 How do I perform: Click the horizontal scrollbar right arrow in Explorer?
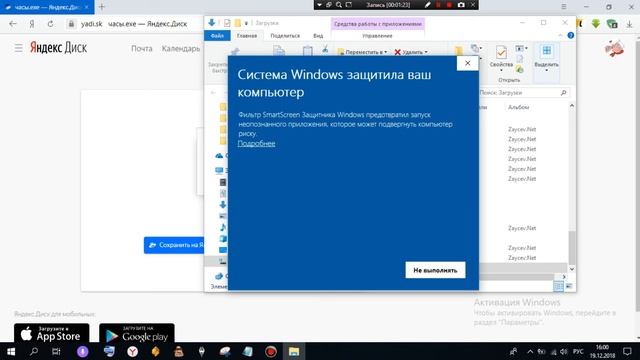(x=564, y=277)
